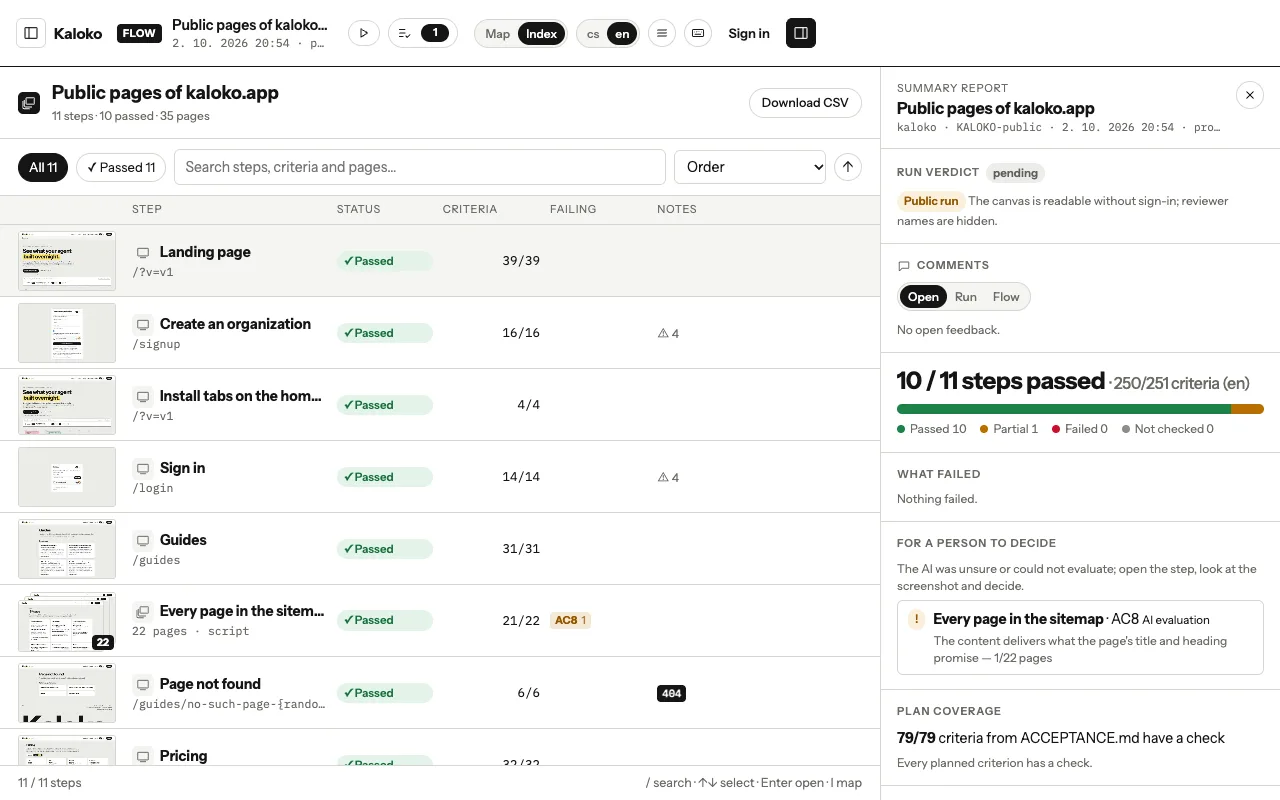Click the steps passed progress bar
This screenshot has height=800, width=1280.
pyautogui.click(x=1080, y=408)
